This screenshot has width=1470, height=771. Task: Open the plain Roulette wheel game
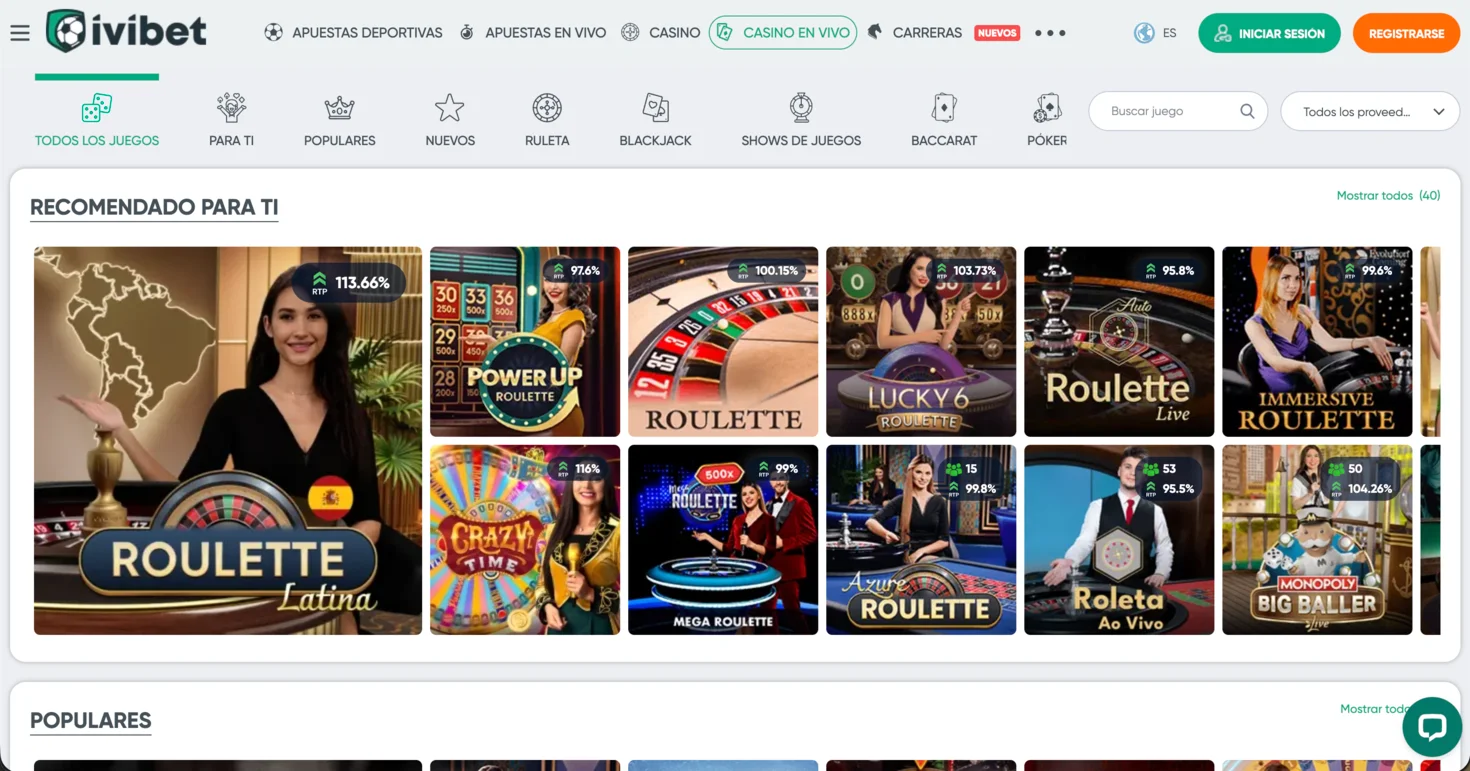[x=723, y=342]
